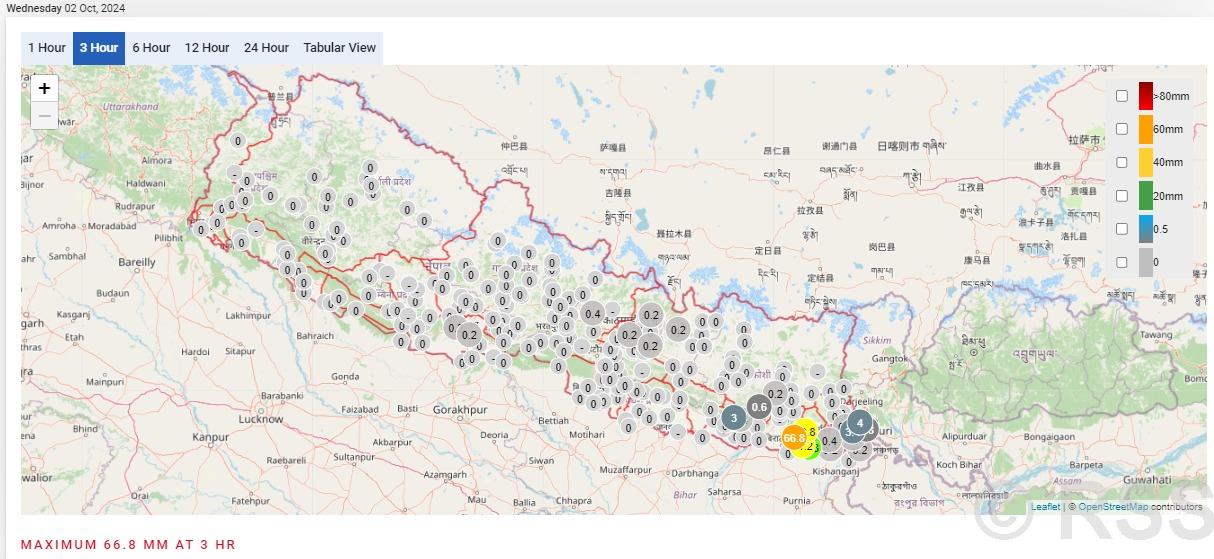Select the blue-gray marker labeled 4
The image size is (1214, 559).
tap(859, 423)
